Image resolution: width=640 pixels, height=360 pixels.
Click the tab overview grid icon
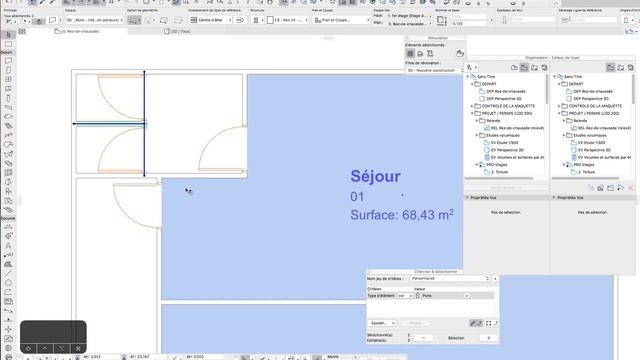(x=22, y=31)
